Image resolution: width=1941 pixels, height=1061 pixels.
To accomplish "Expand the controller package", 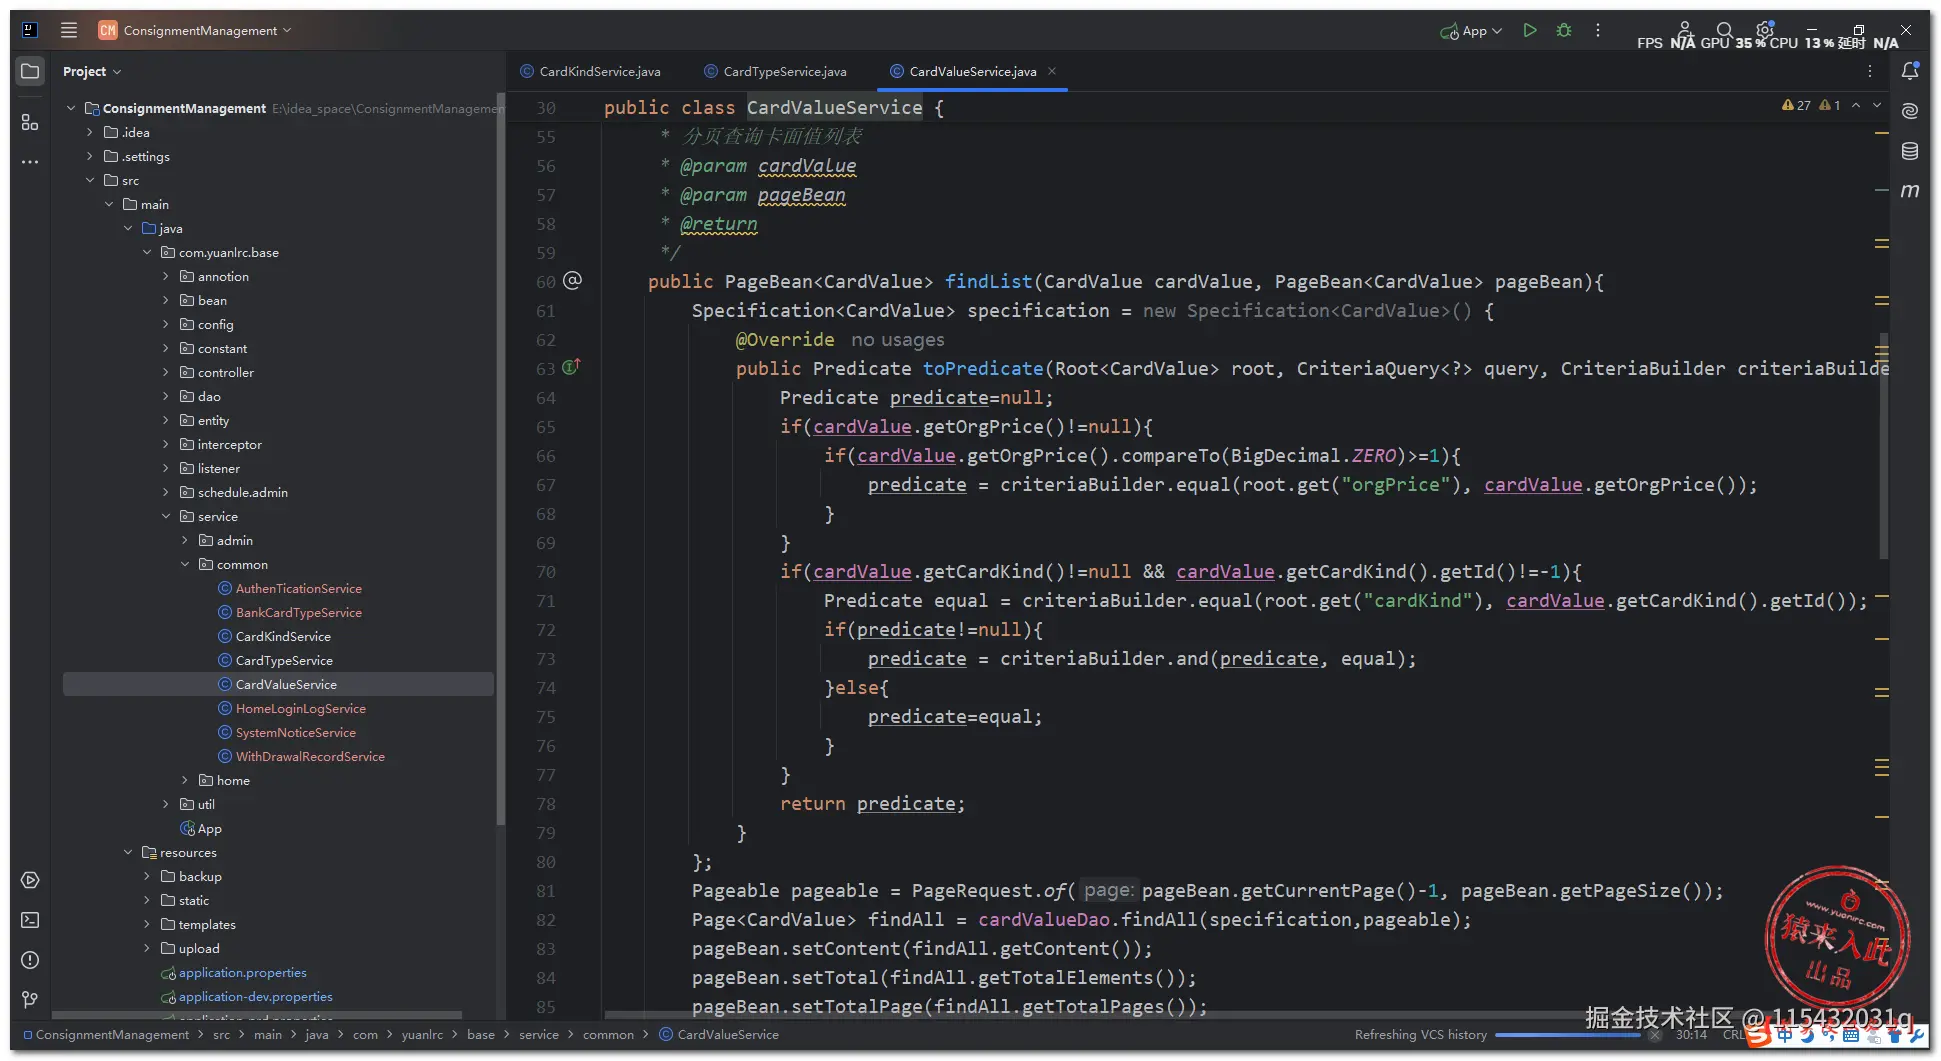I will point(166,372).
